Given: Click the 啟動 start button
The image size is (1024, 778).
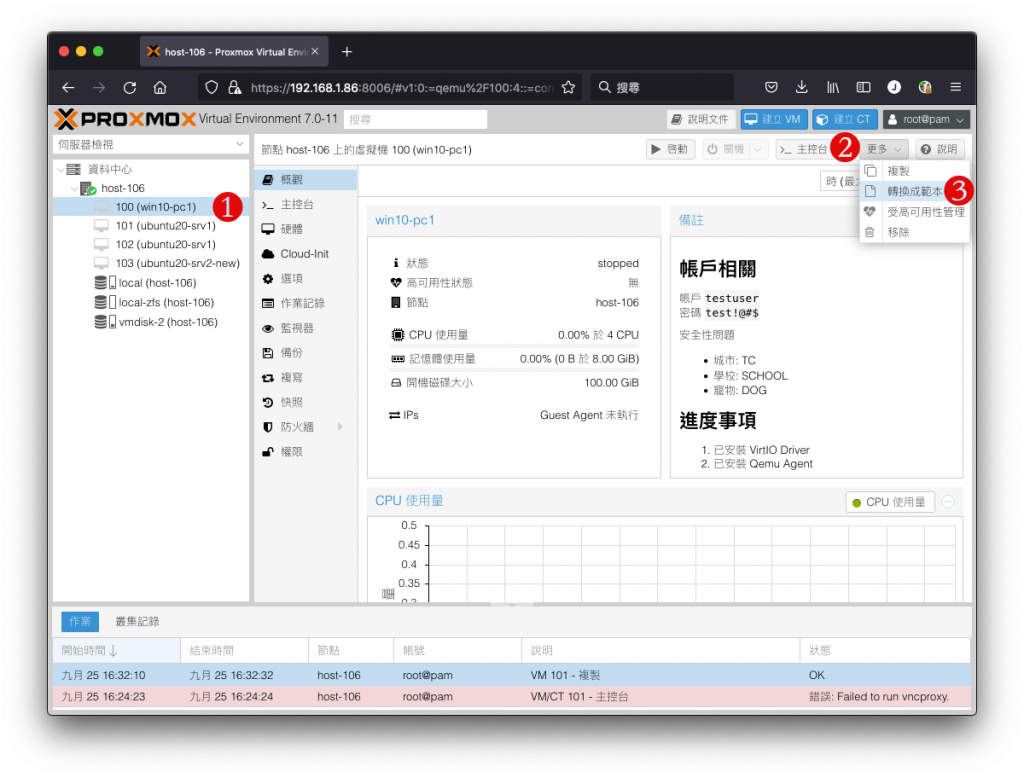Looking at the screenshot, I should (670, 150).
